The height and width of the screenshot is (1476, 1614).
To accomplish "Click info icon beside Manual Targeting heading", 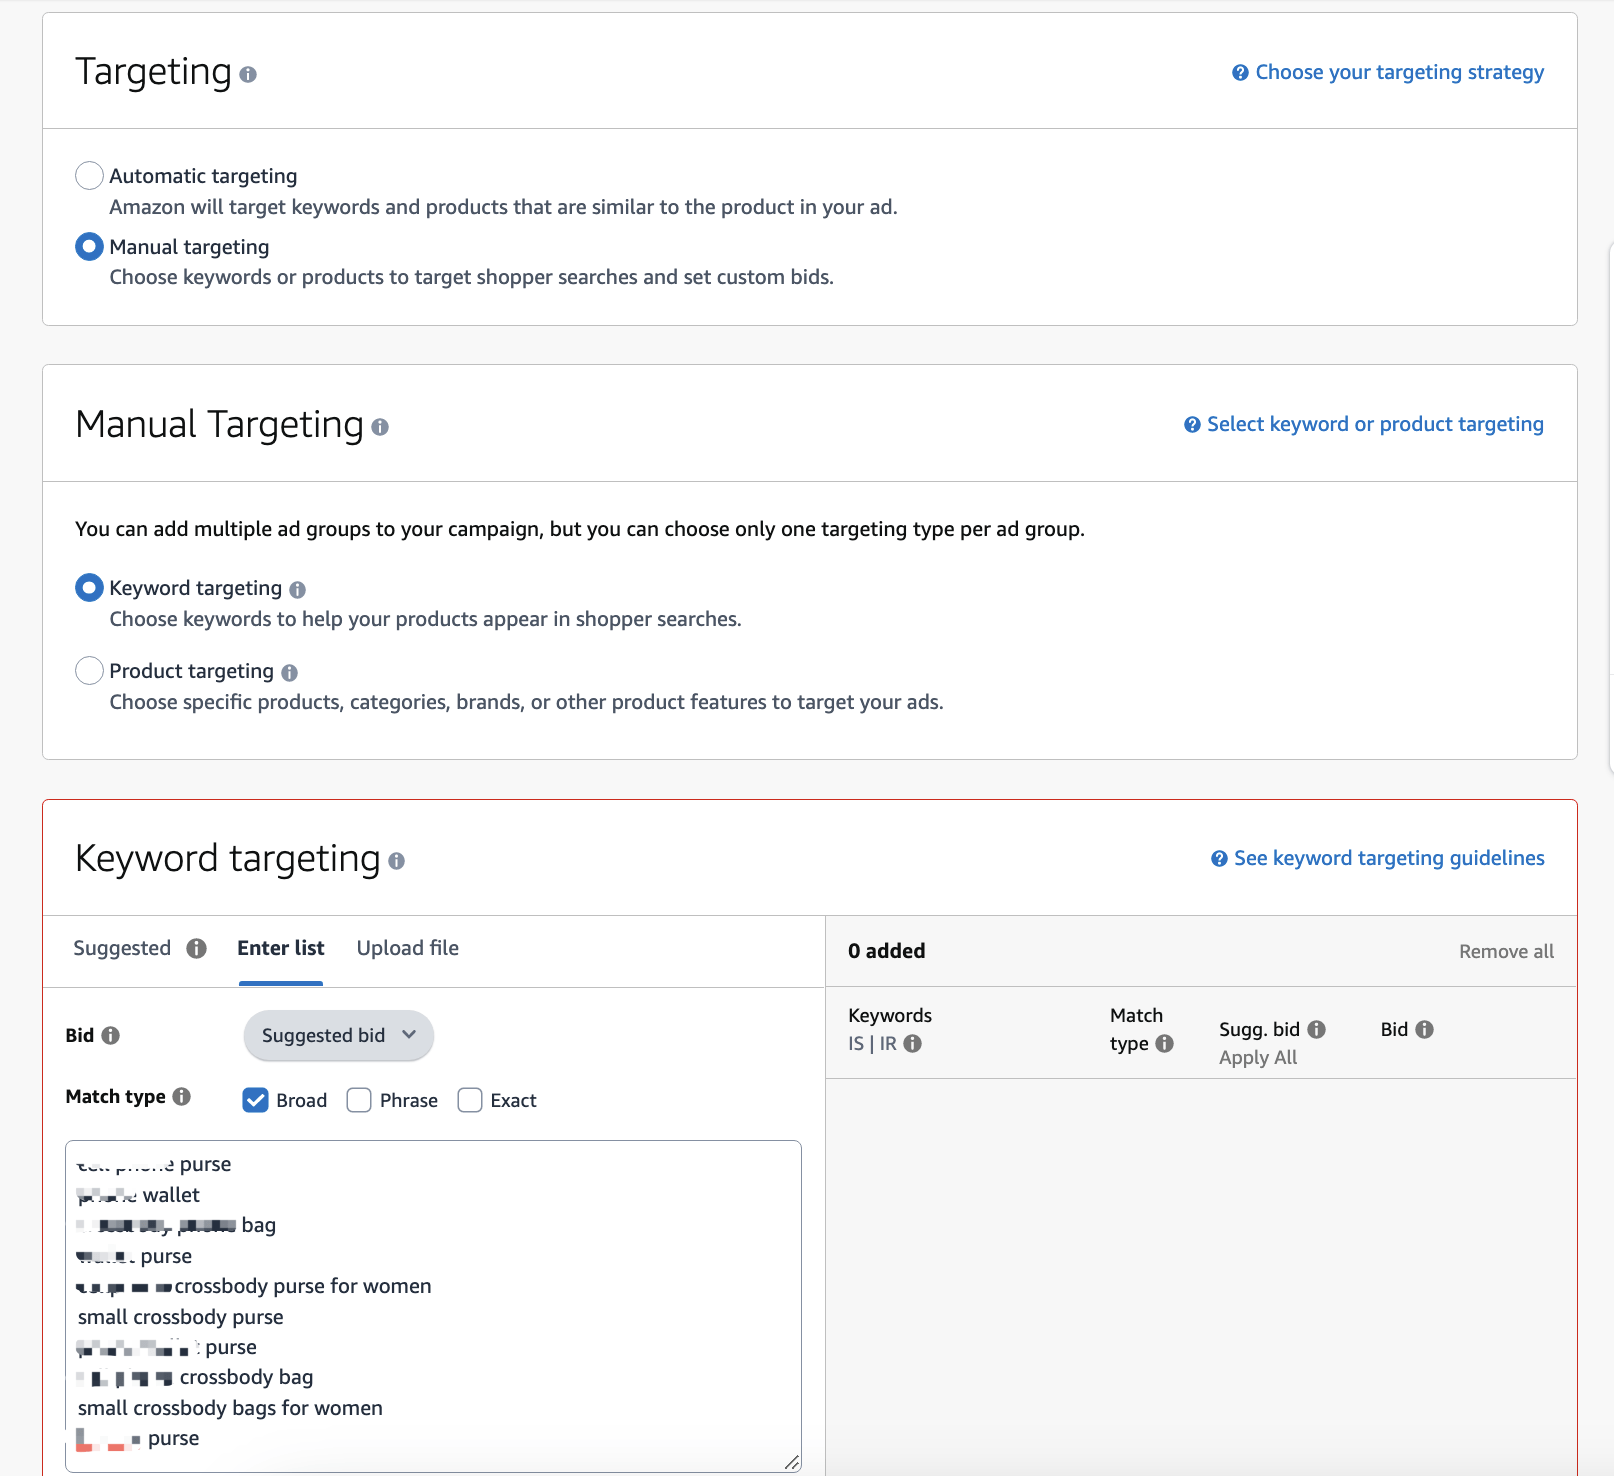I will point(380,427).
